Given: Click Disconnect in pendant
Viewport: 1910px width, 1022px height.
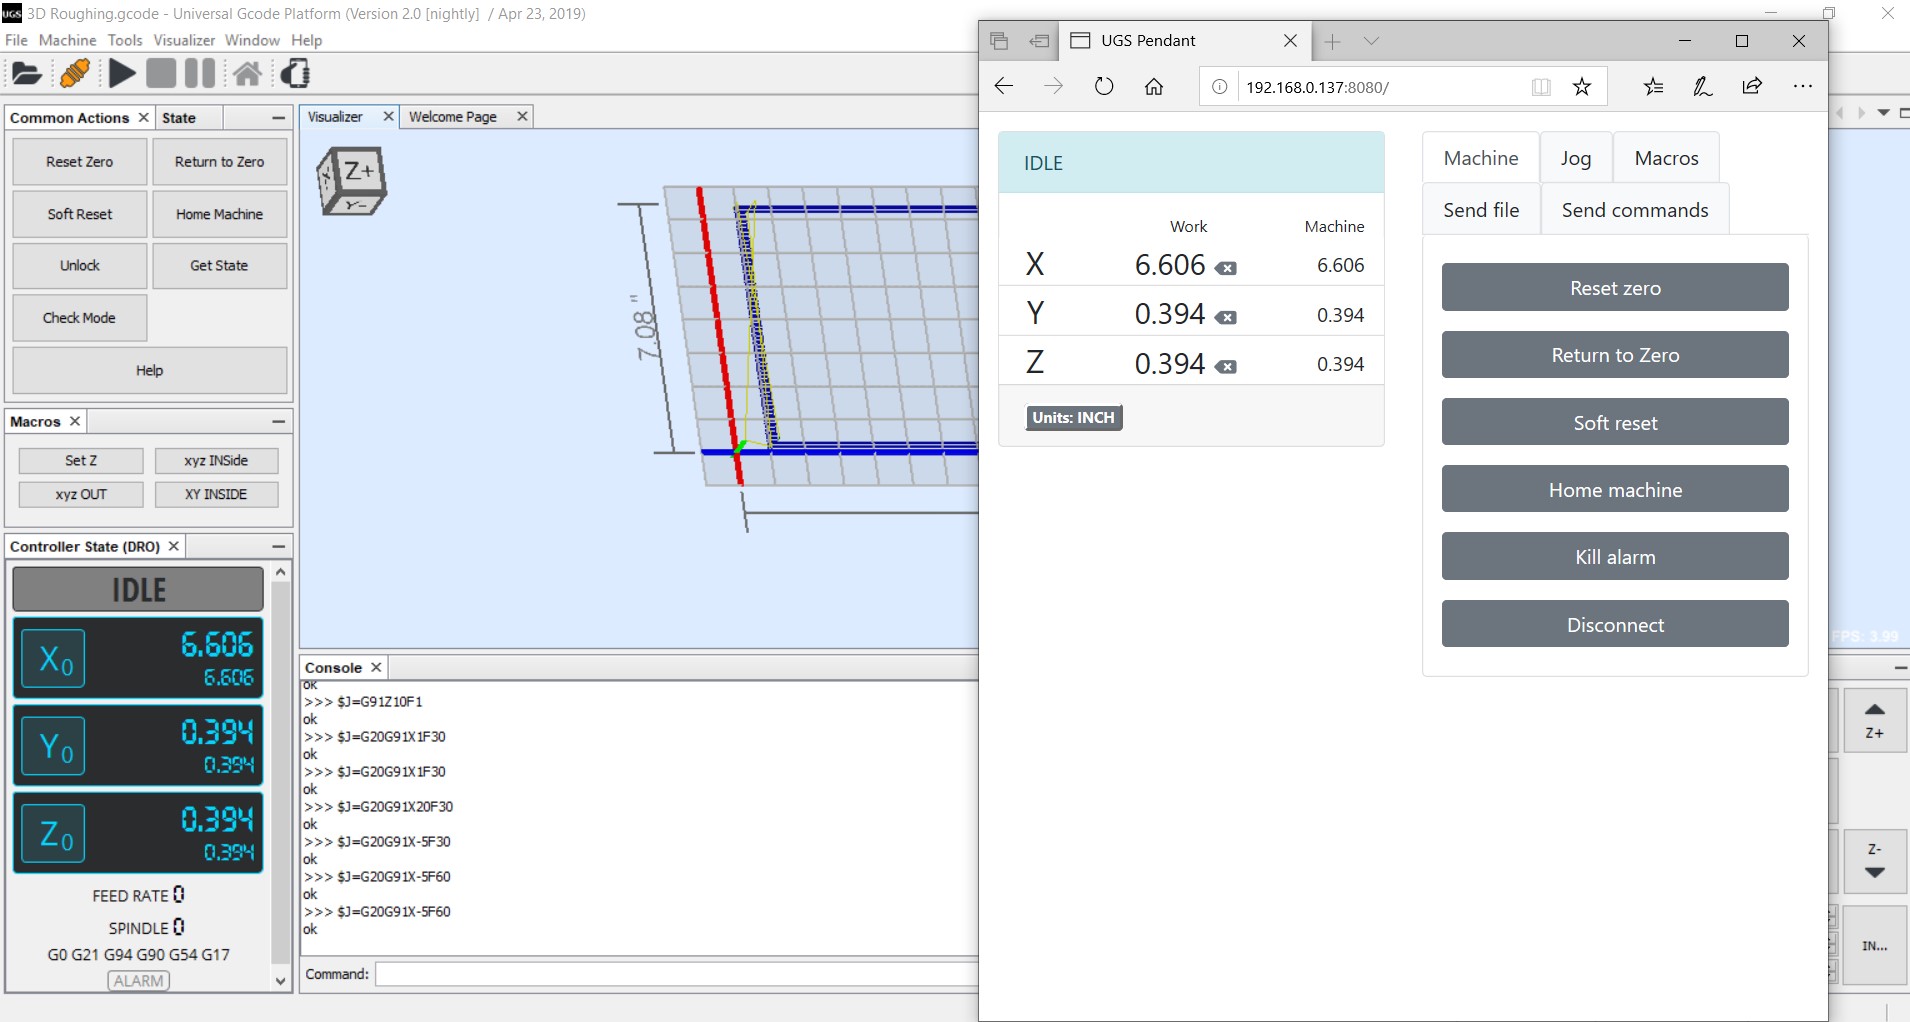Looking at the screenshot, I should (1615, 625).
